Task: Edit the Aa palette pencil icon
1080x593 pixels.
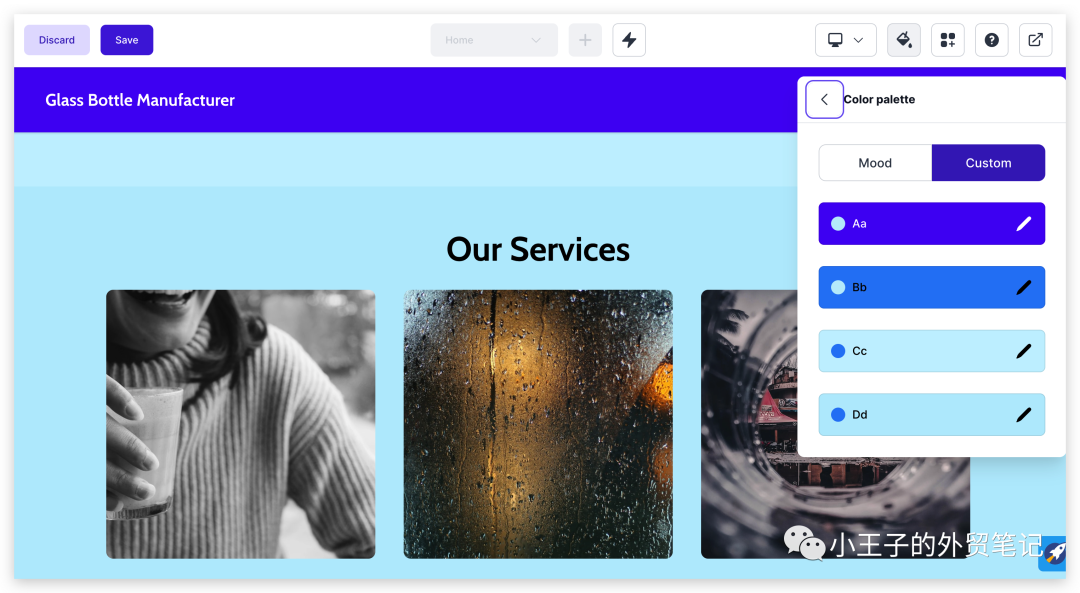Action: pos(1024,223)
